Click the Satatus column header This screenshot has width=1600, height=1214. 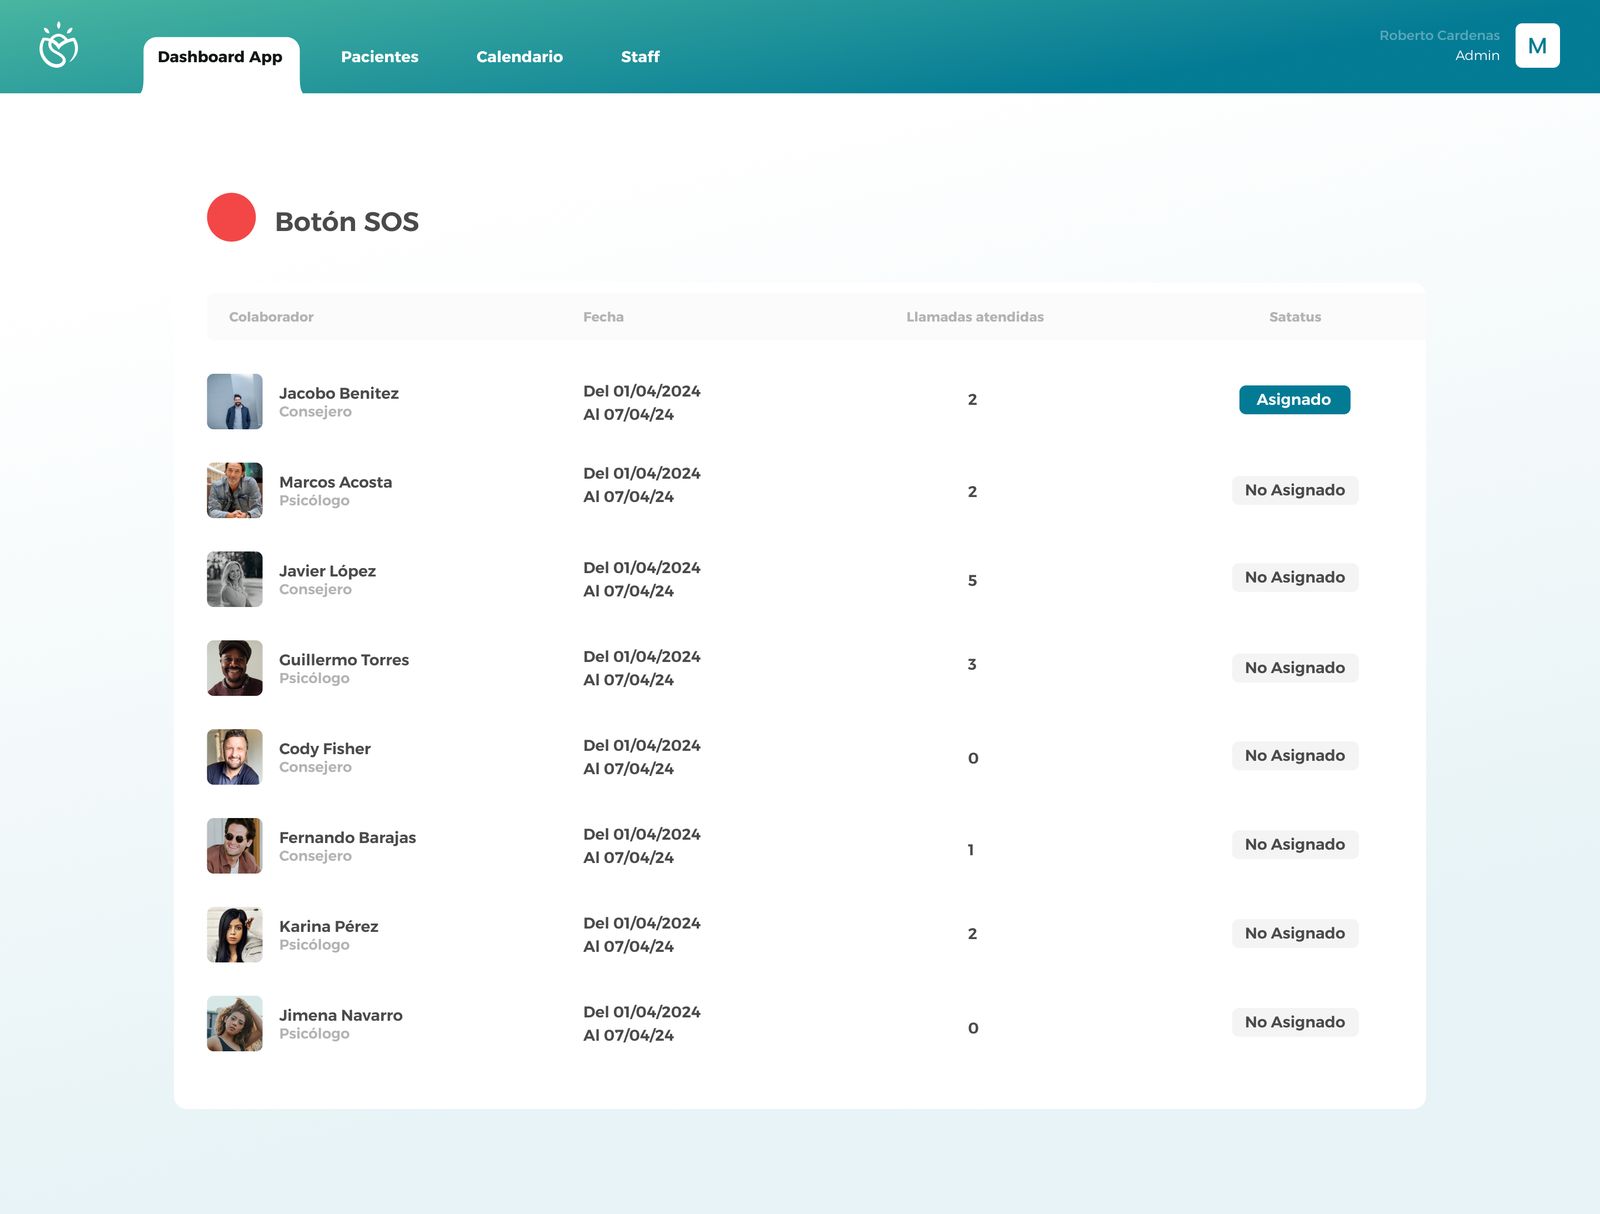[1295, 317]
